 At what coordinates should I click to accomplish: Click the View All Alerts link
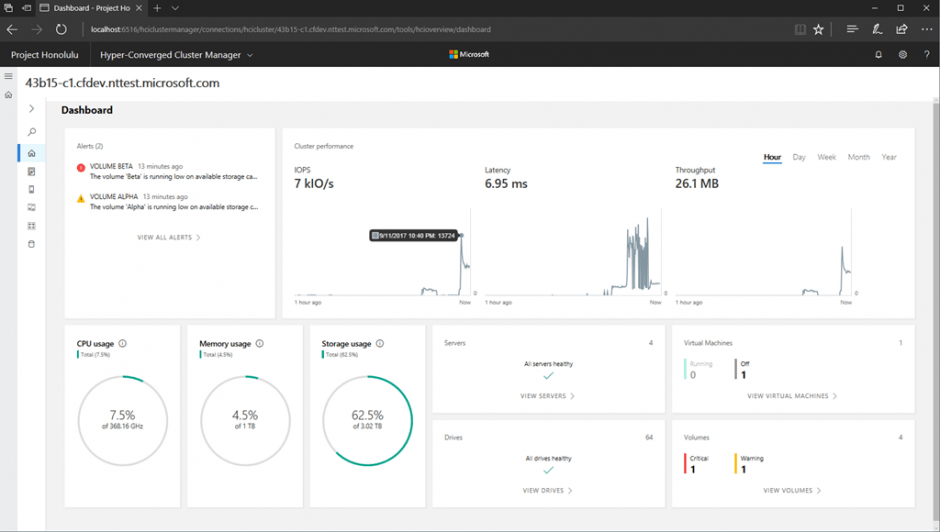(169, 238)
